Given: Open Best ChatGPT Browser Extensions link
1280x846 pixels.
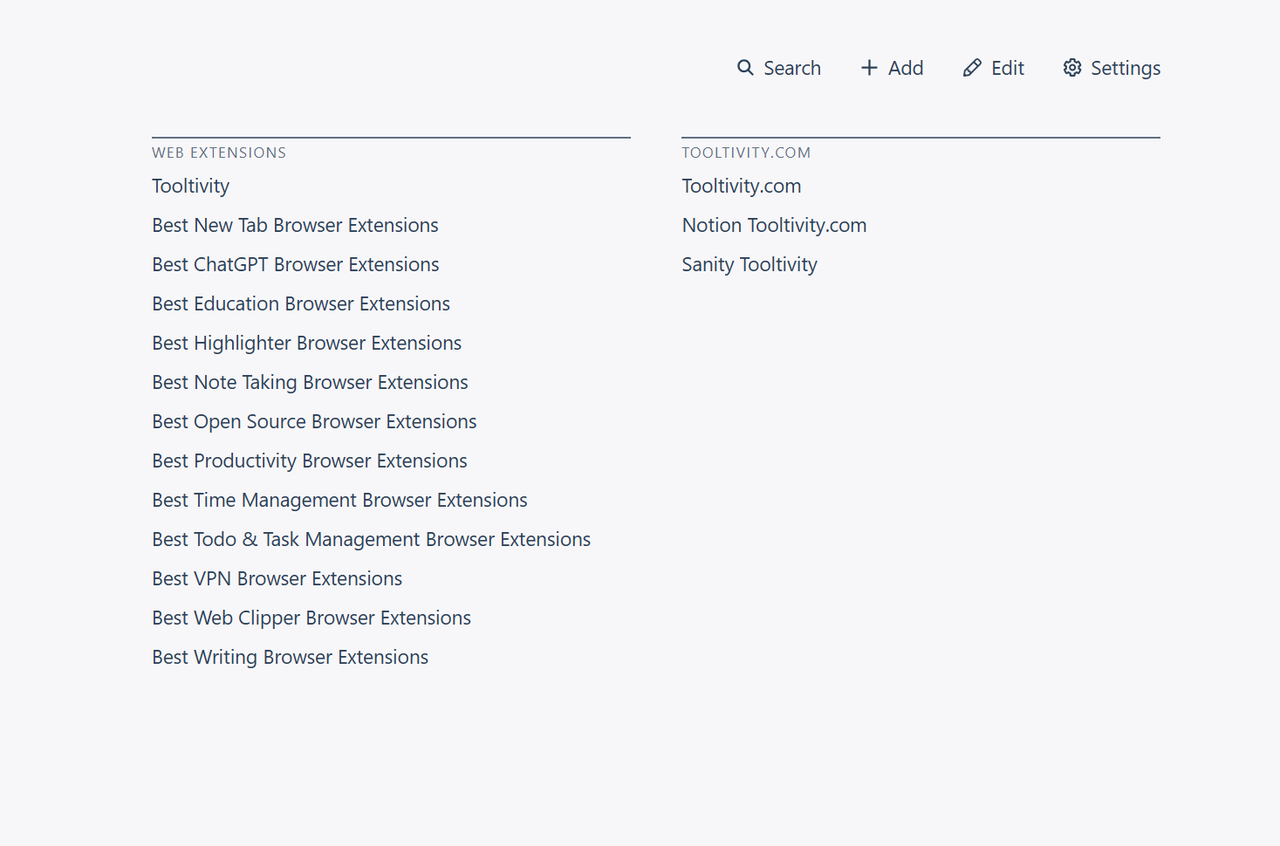Looking at the screenshot, I should coord(296,264).
